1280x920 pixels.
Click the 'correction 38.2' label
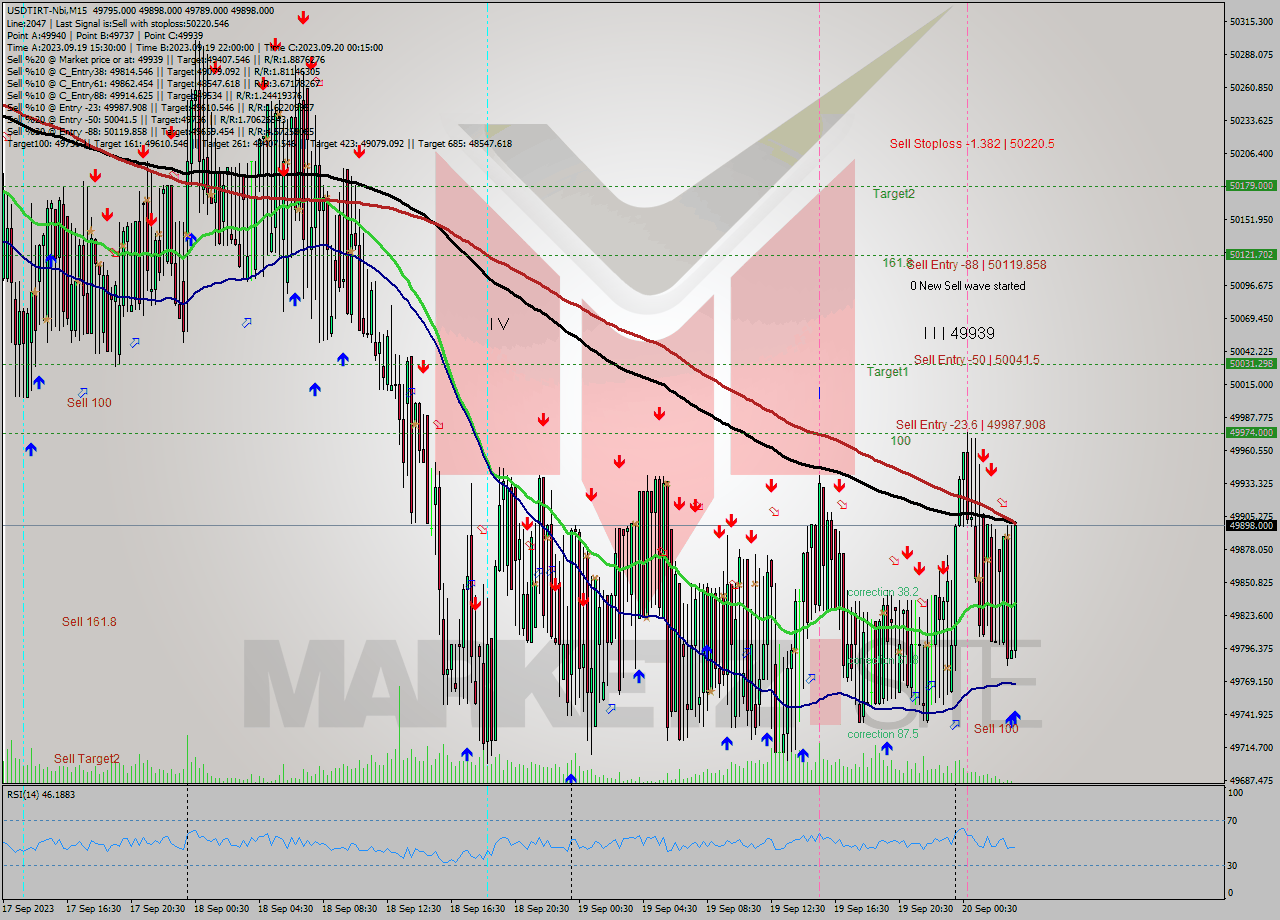(x=882, y=592)
